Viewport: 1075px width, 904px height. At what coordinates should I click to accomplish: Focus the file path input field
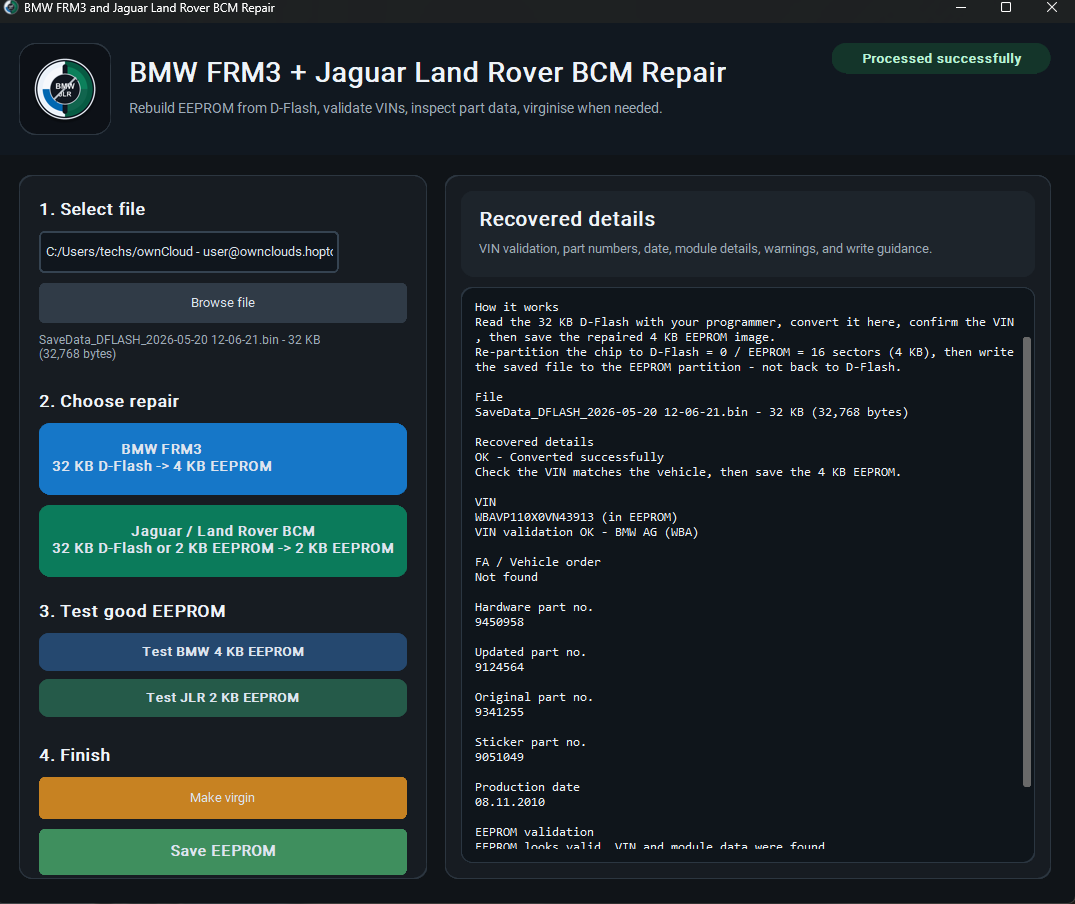coord(189,252)
